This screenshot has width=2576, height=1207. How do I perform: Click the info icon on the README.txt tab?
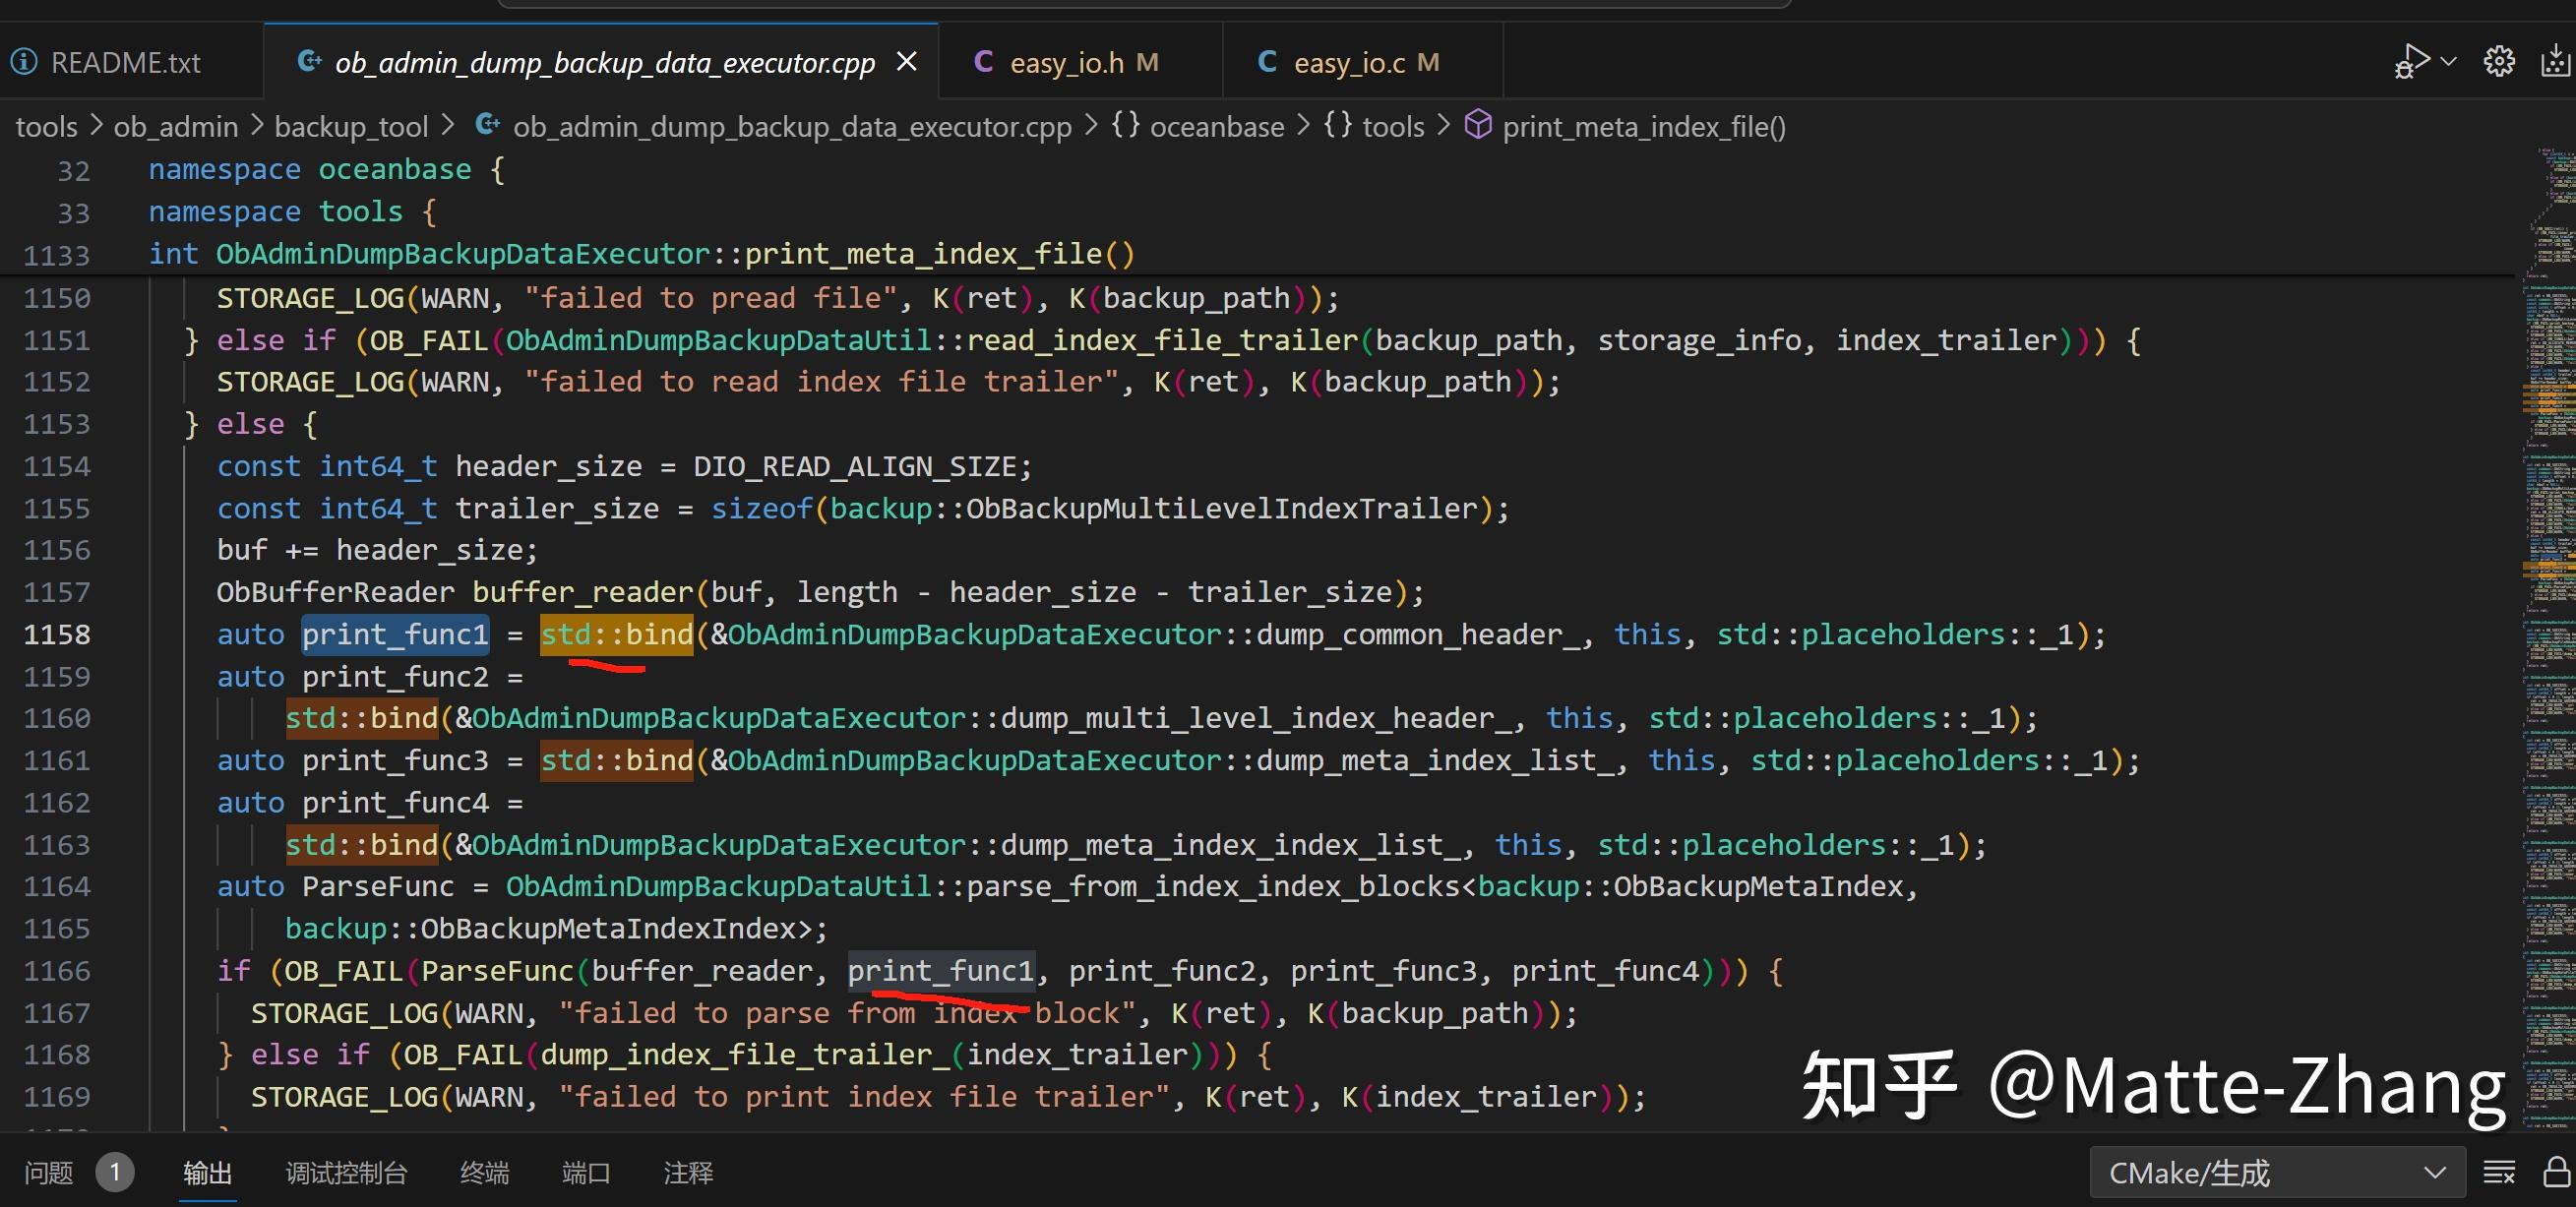pyautogui.click(x=24, y=61)
